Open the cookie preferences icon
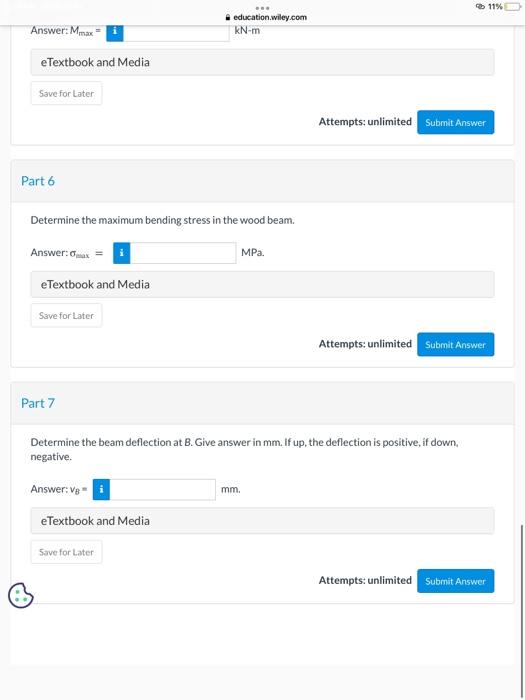 (x=21, y=595)
